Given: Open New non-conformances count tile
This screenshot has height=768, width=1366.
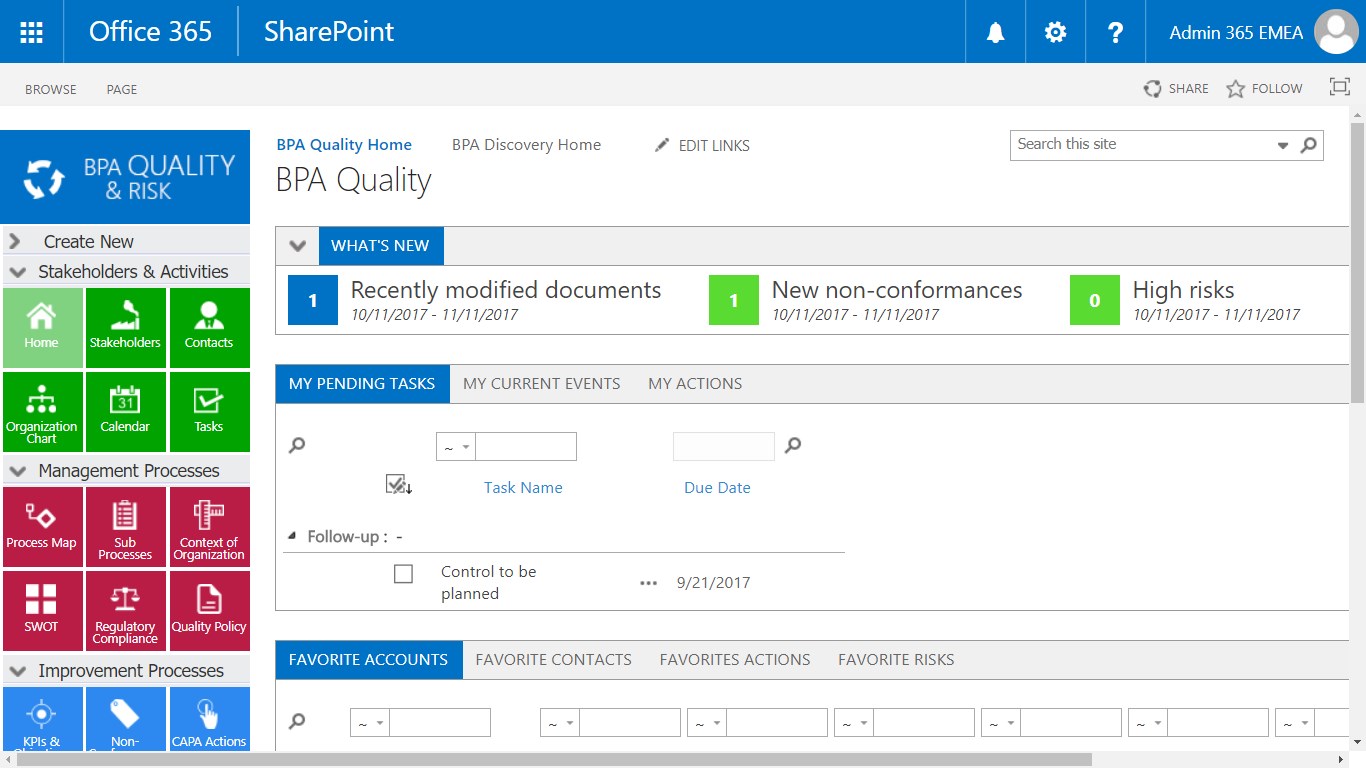Looking at the screenshot, I should pyautogui.click(x=734, y=301).
